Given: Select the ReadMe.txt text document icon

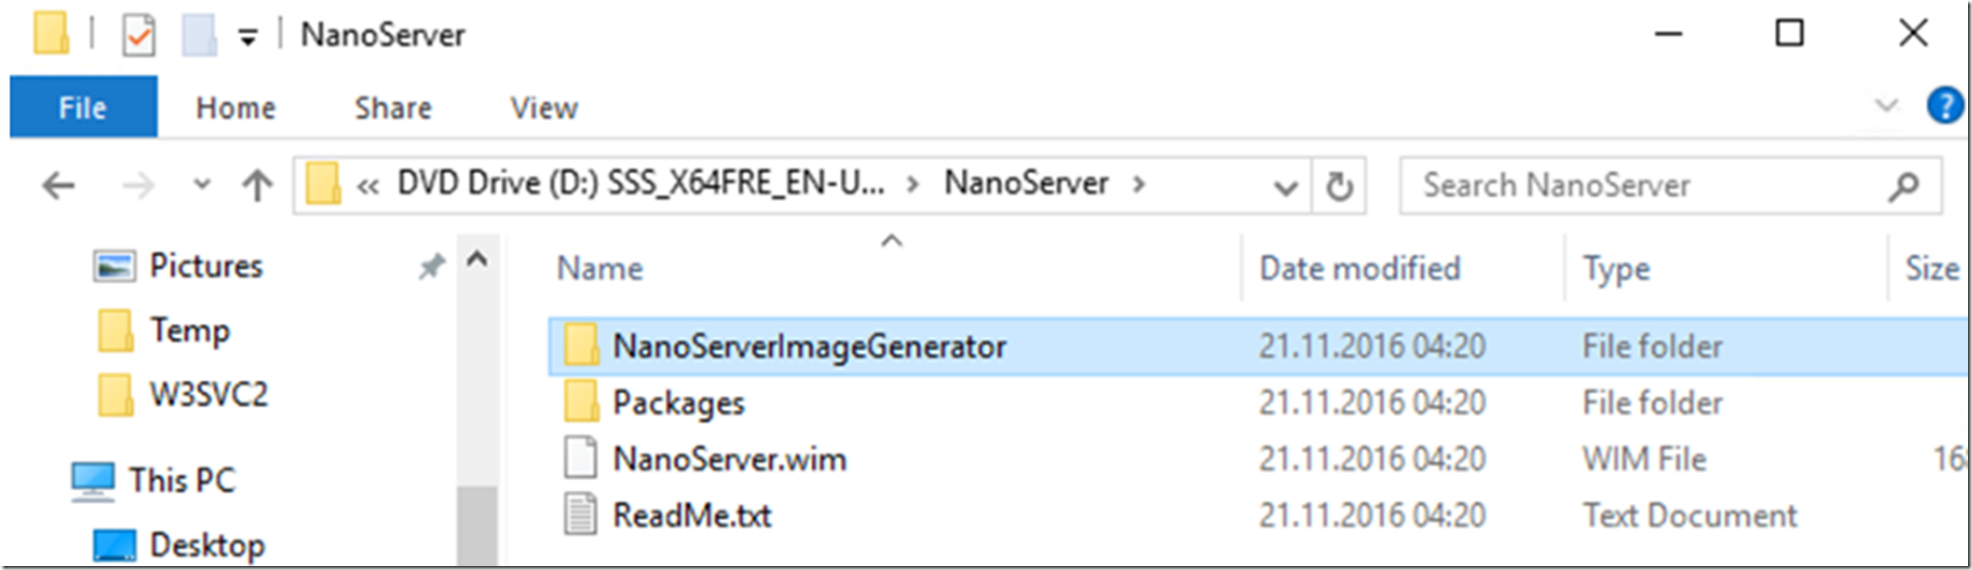Looking at the screenshot, I should click(580, 515).
